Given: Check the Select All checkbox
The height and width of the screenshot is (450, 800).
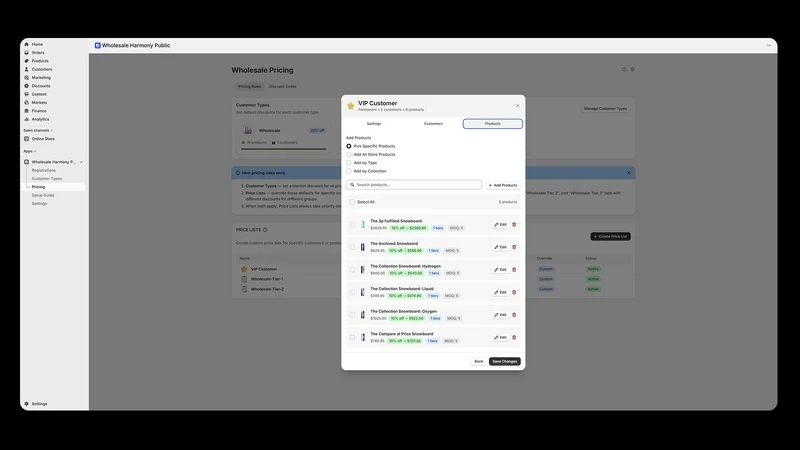Looking at the screenshot, I should (353, 202).
